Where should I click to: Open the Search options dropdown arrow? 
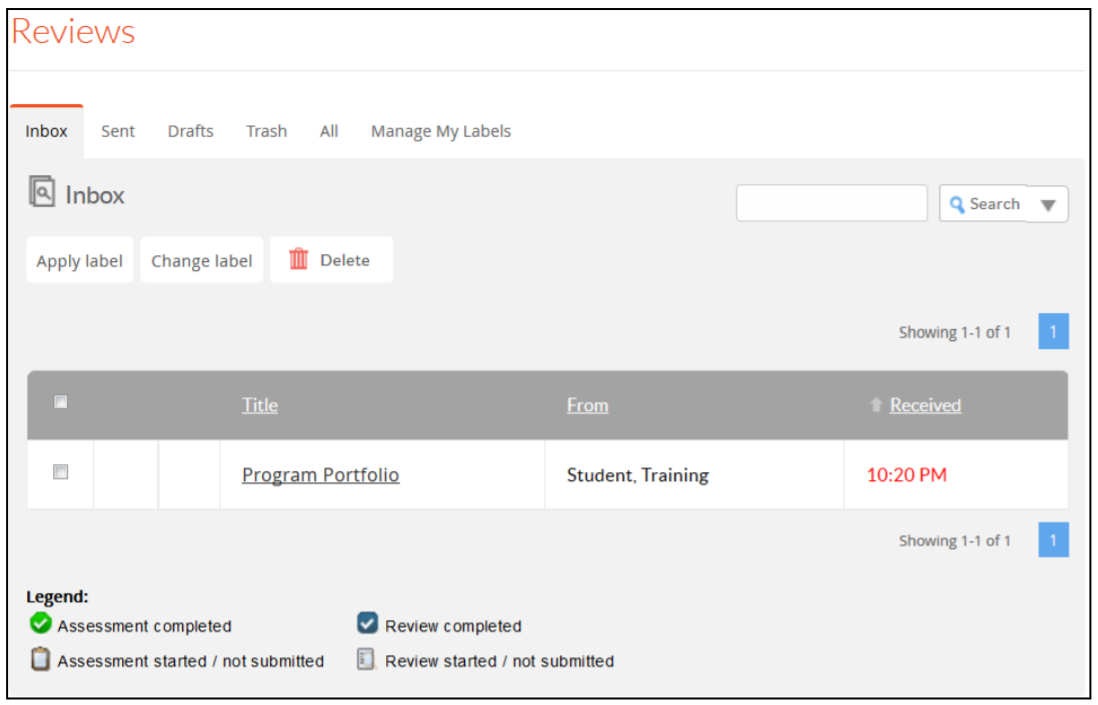pyautogui.click(x=1048, y=203)
